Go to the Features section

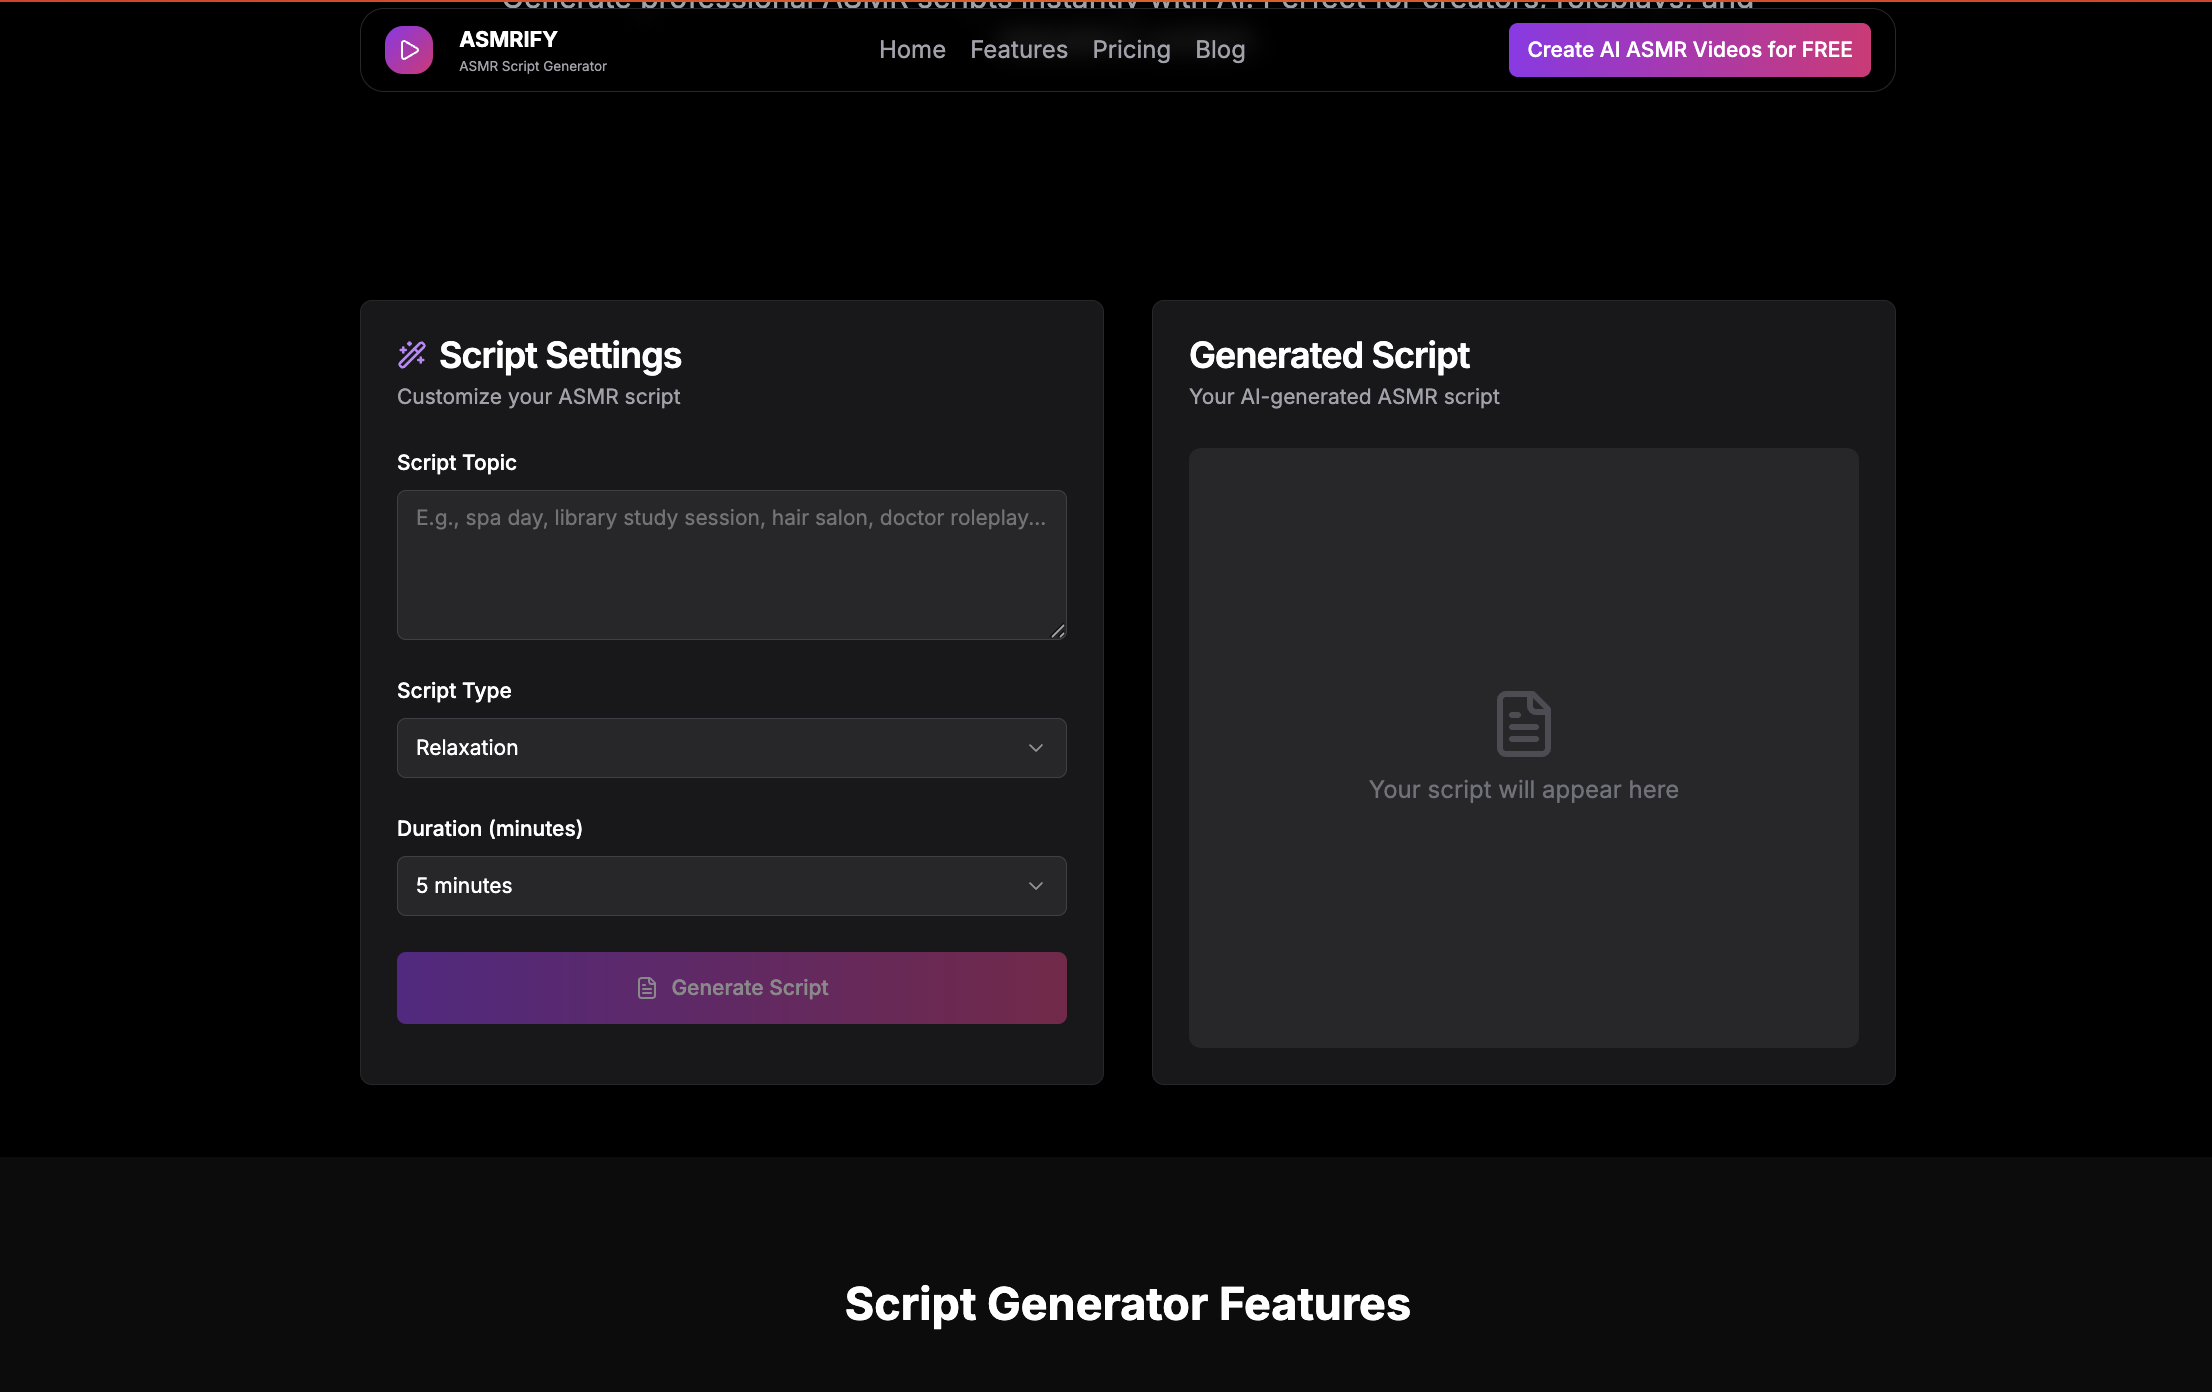coord(1018,49)
